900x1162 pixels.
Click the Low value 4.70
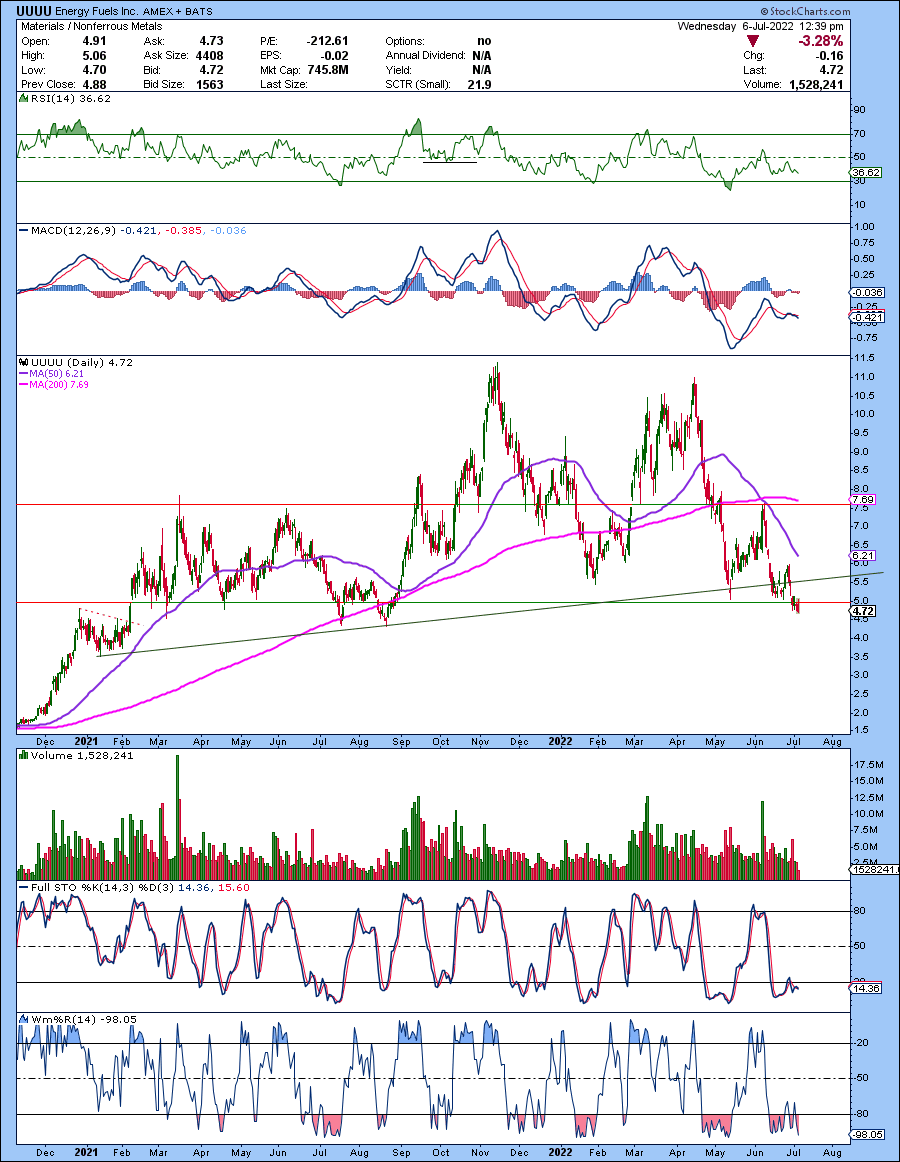(x=93, y=70)
